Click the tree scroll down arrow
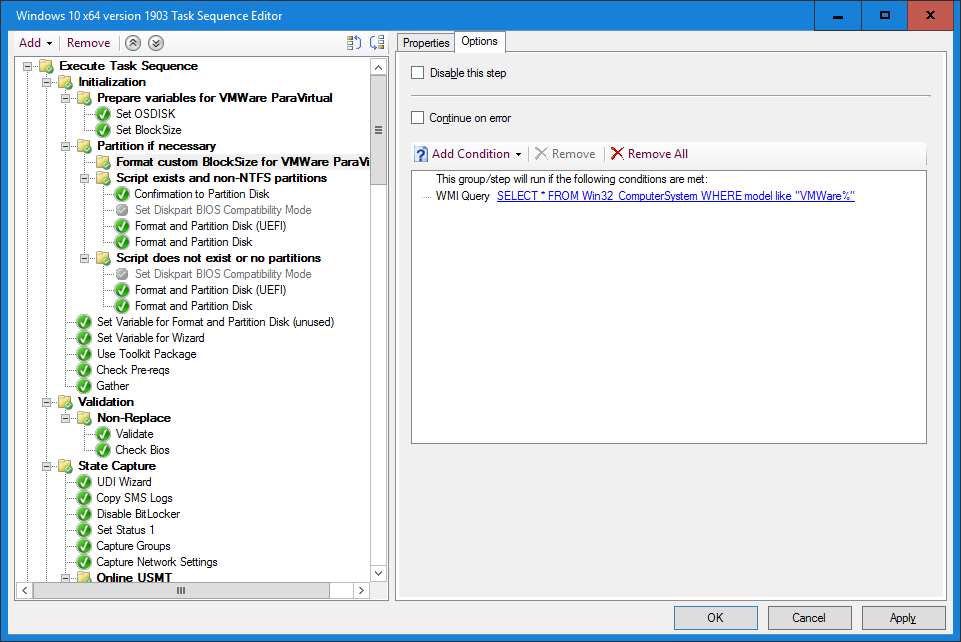The image size is (961, 642). coord(378,573)
